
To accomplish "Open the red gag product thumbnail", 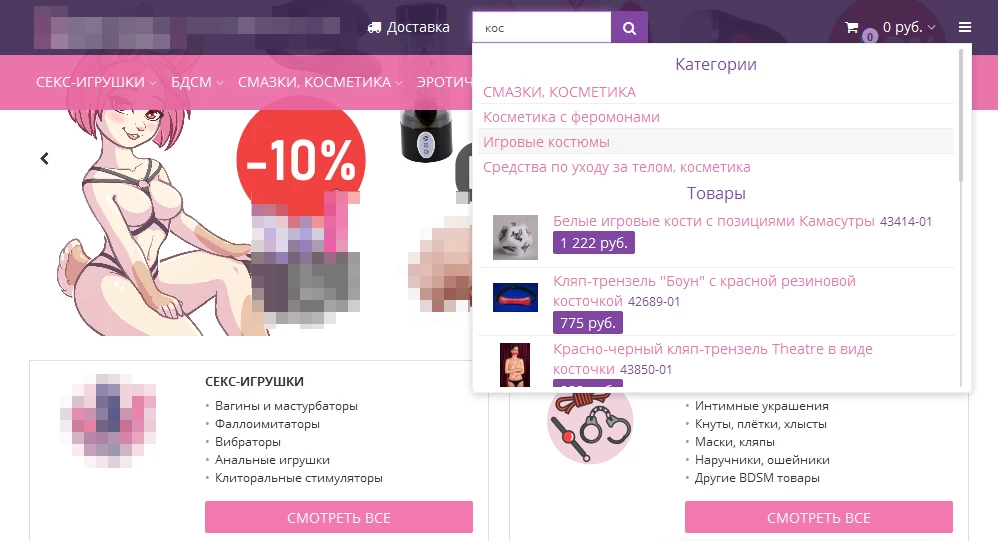I will pos(515,297).
